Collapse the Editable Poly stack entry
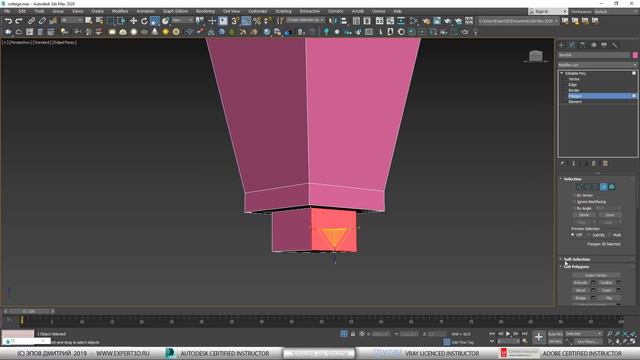Viewport: 640px width, 360px height. (x=562, y=73)
